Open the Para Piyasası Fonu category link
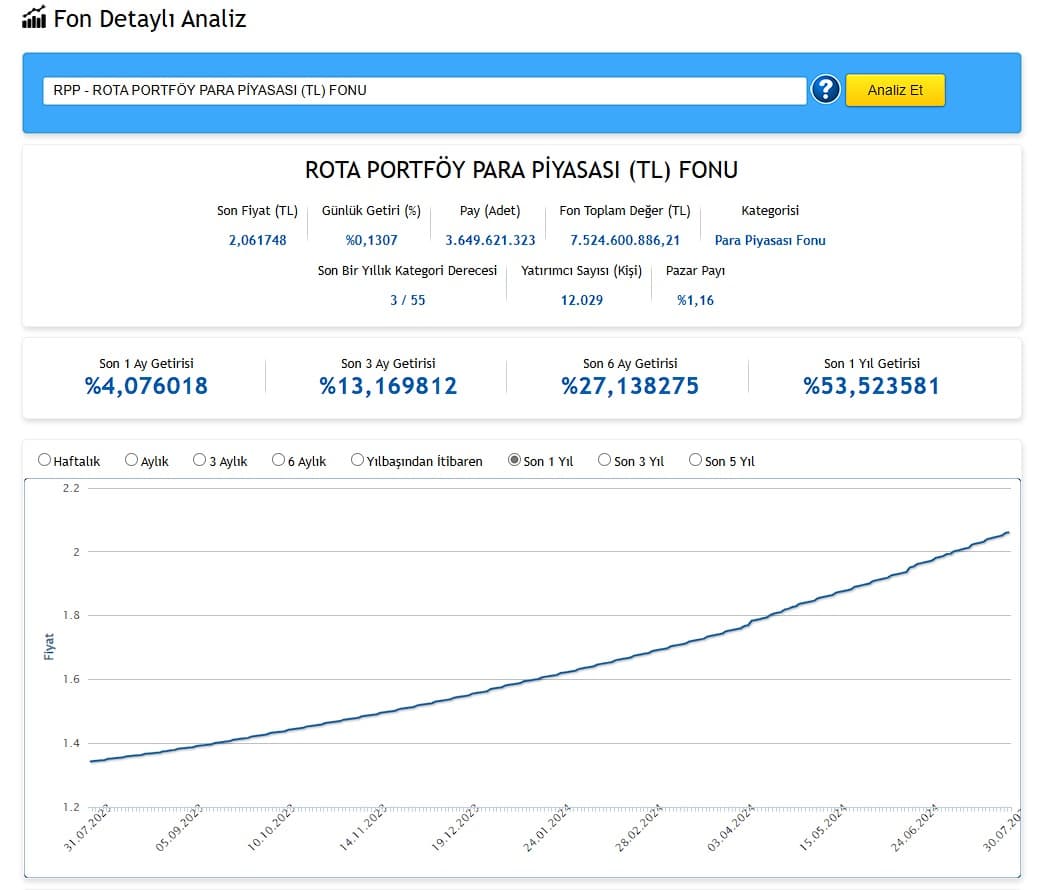Viewport: 1044px width, 890px height. [770, 240]
